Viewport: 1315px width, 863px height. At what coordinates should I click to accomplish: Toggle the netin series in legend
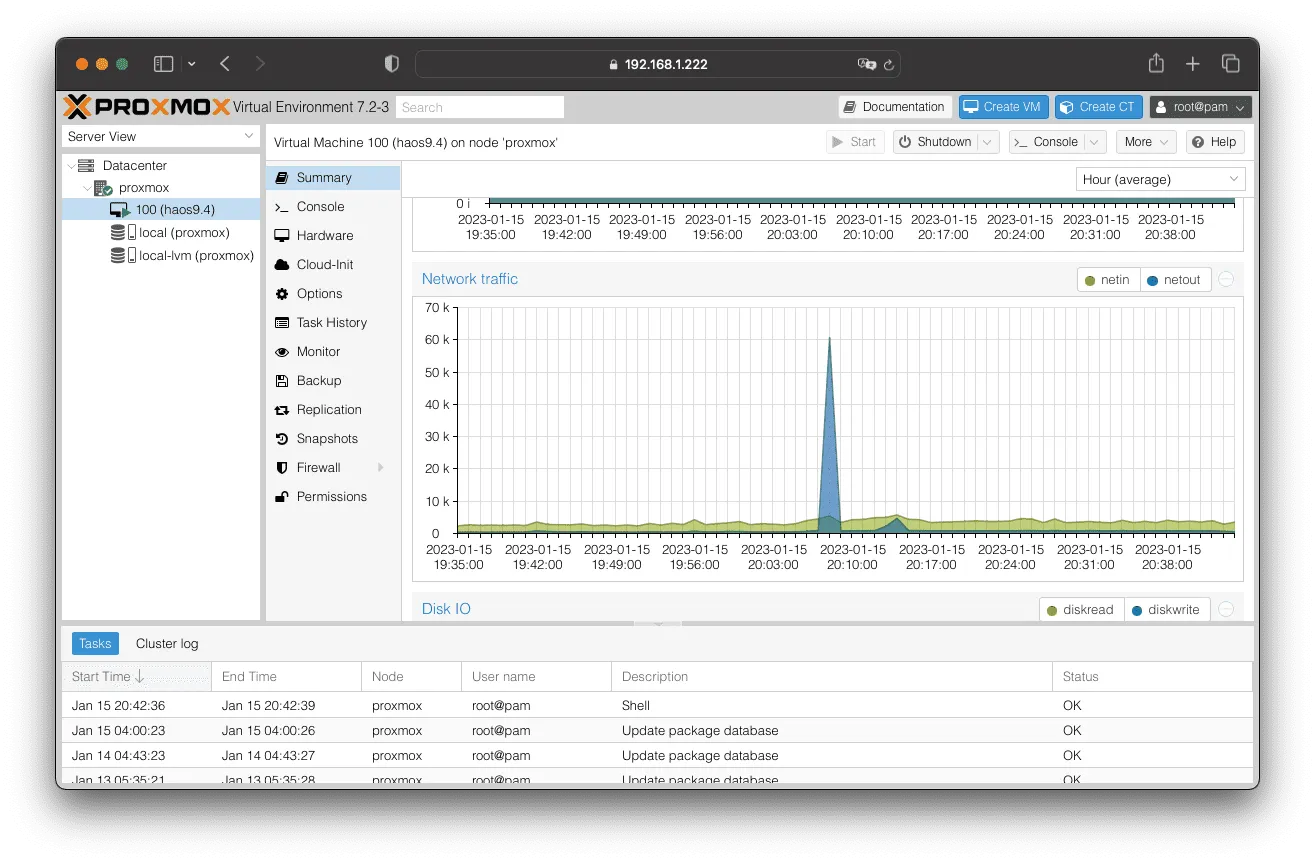[x=1108, y=280]
